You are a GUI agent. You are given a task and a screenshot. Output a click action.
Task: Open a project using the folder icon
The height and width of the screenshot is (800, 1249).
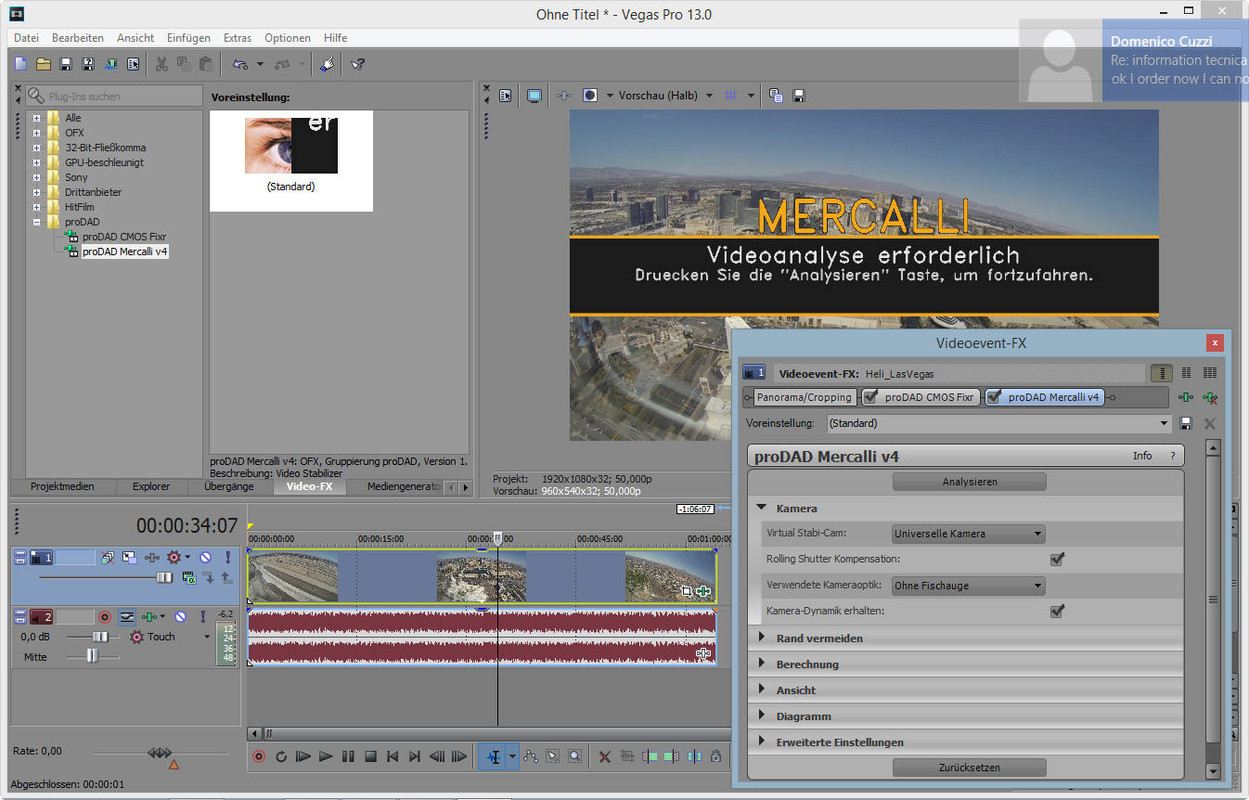pos(43,64)
